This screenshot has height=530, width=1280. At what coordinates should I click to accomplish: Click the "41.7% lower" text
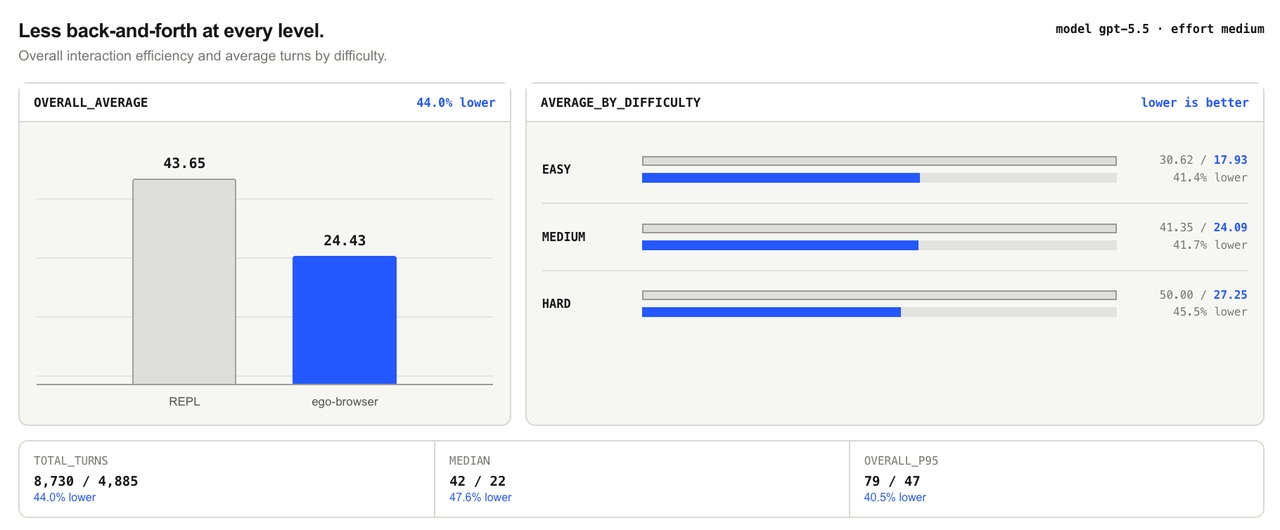[x=1210, y=244]
